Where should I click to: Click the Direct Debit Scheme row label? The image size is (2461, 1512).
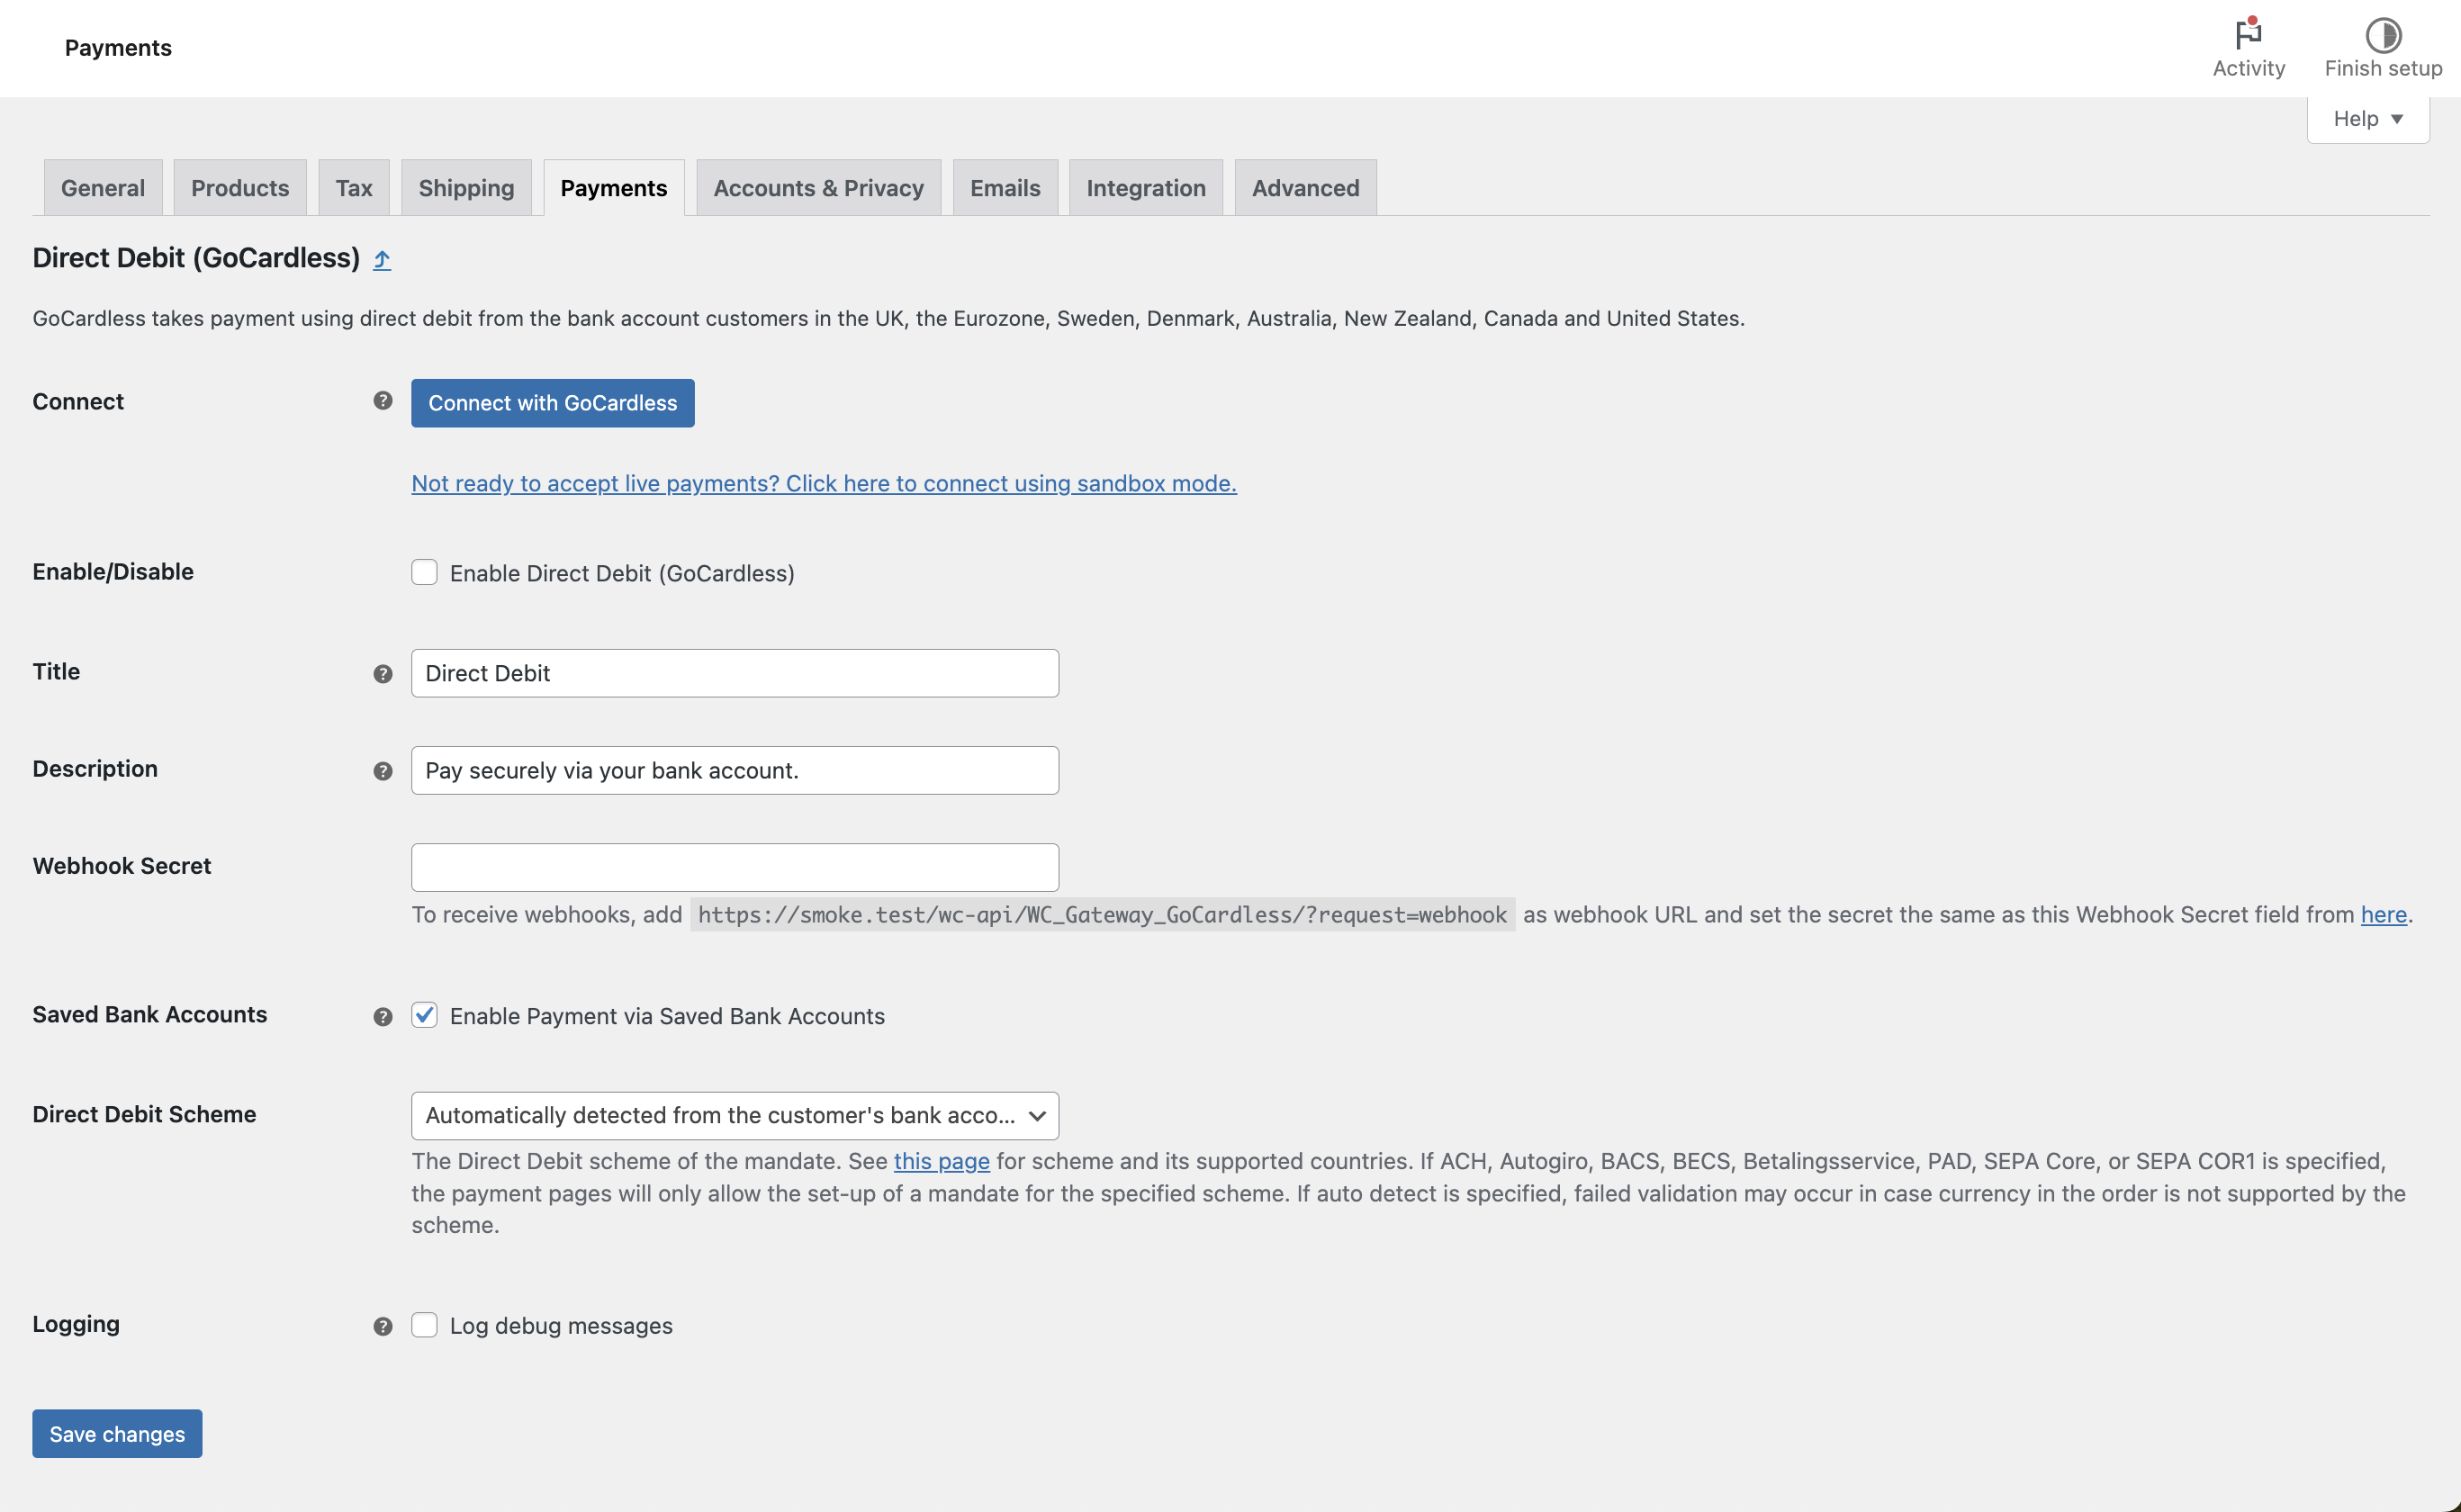click(144, 1114)
